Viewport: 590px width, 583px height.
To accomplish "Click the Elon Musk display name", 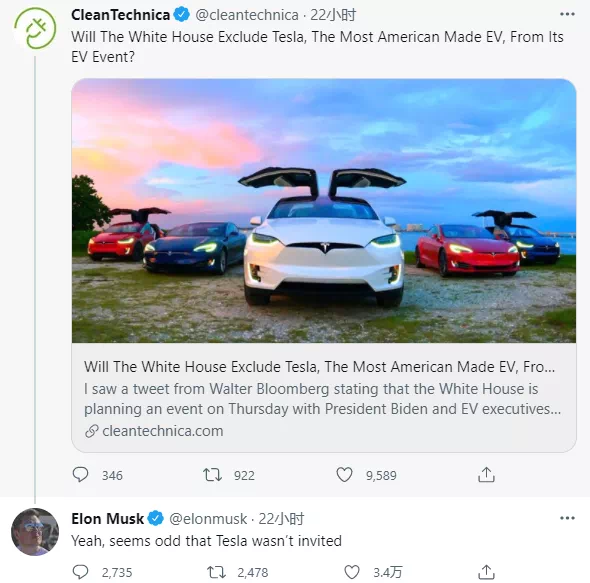I will 108,519.
